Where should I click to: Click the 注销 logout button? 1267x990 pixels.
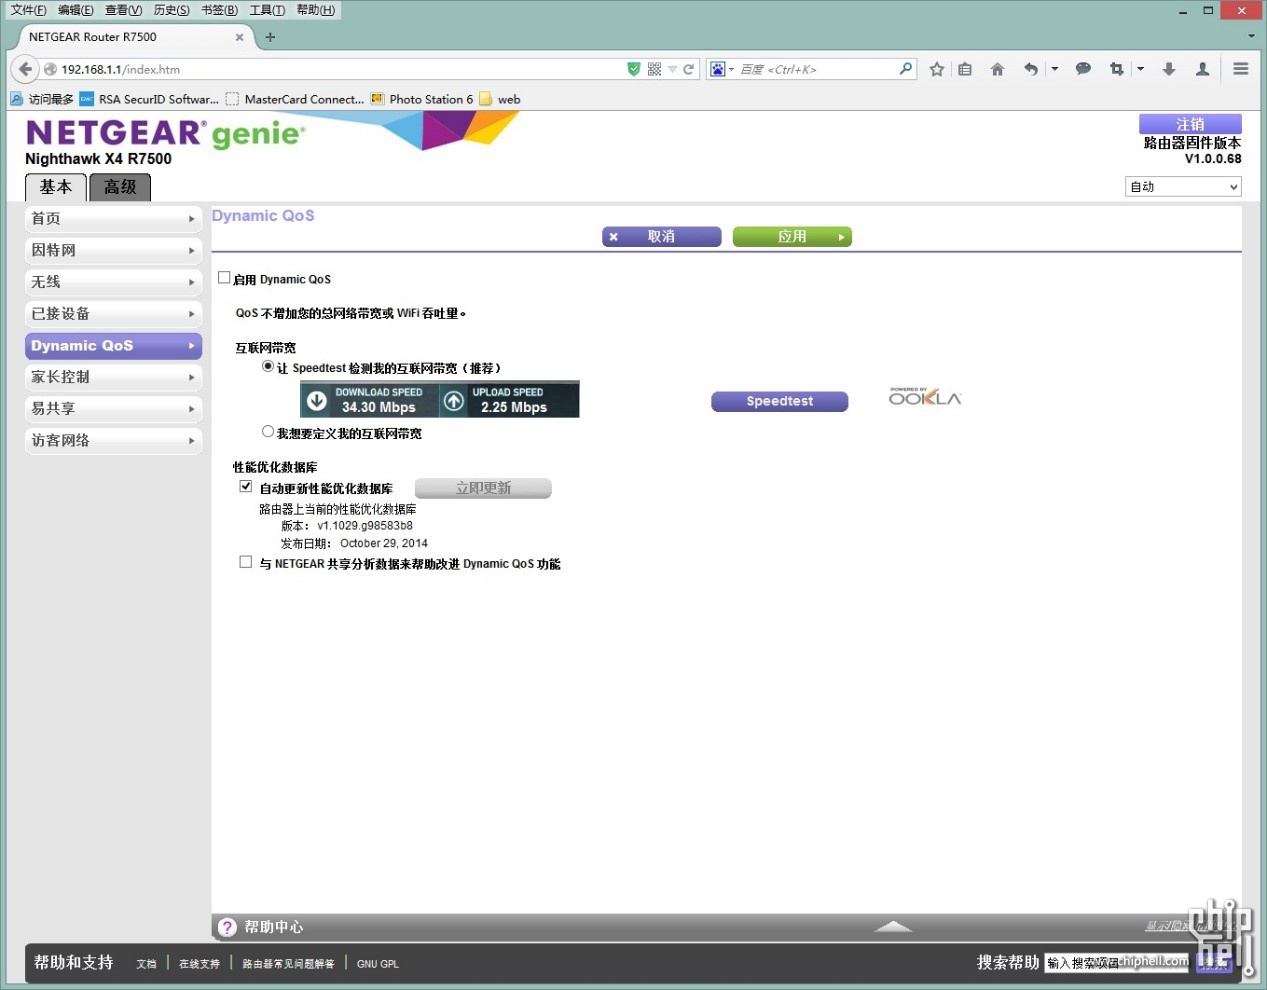(x=1190, y=124)
